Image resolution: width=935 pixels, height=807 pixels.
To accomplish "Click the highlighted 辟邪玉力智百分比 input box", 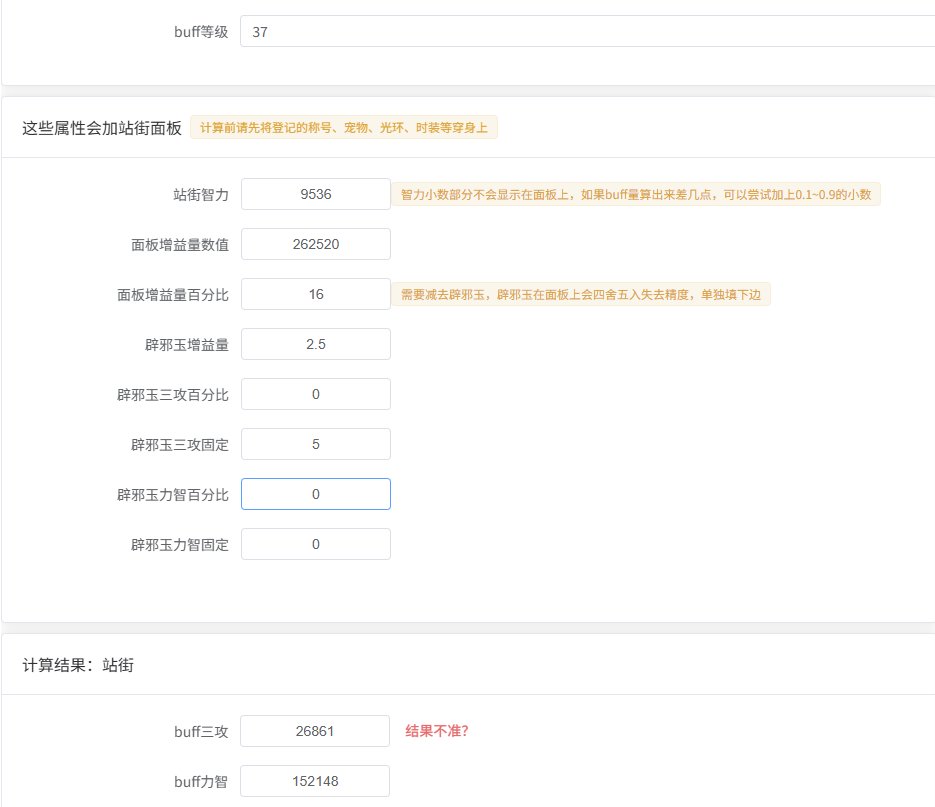I will [x=315, y=494].
